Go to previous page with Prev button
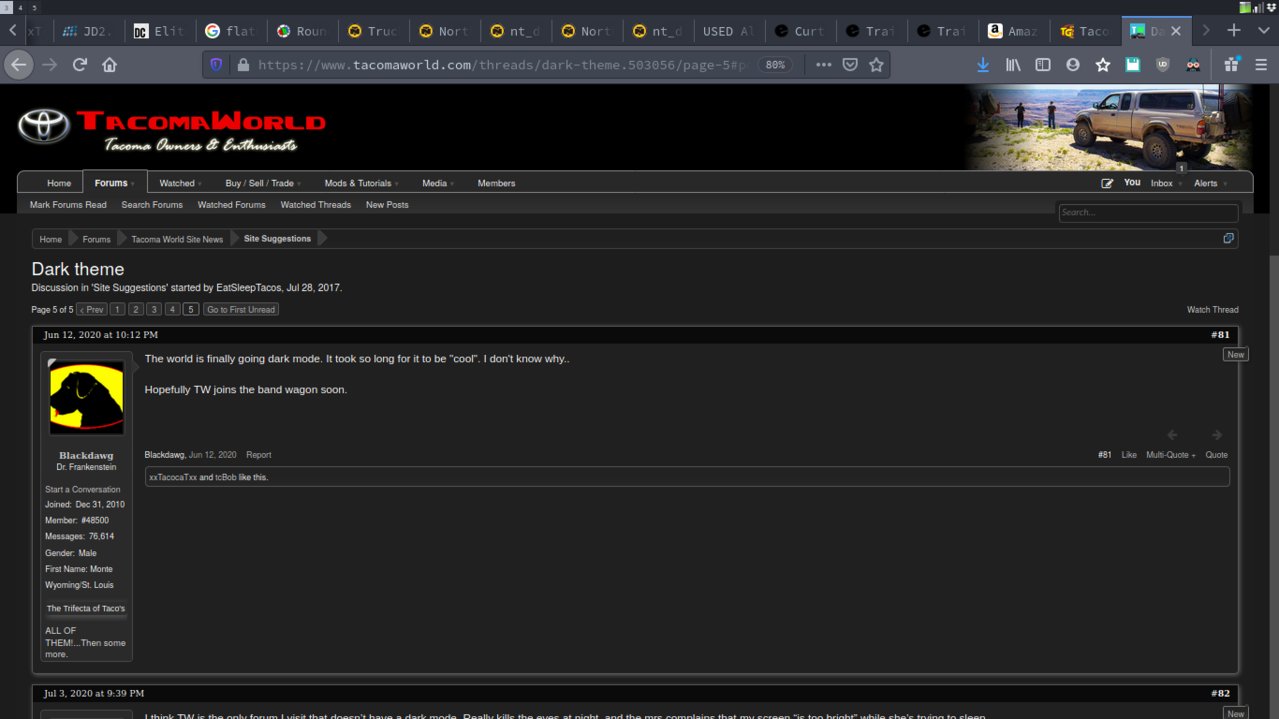 pos(92,310)
